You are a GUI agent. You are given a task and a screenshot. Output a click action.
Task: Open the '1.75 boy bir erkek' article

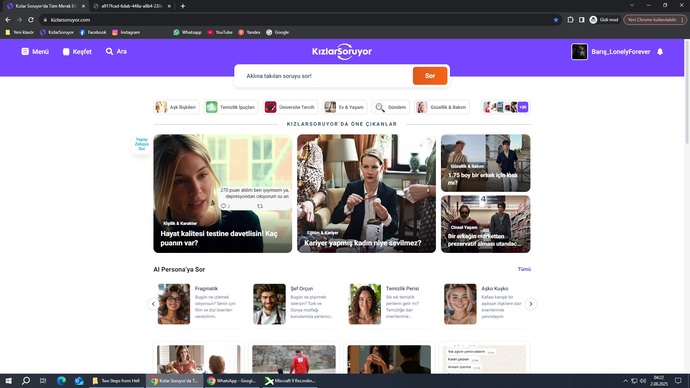(x=485, y=163)
